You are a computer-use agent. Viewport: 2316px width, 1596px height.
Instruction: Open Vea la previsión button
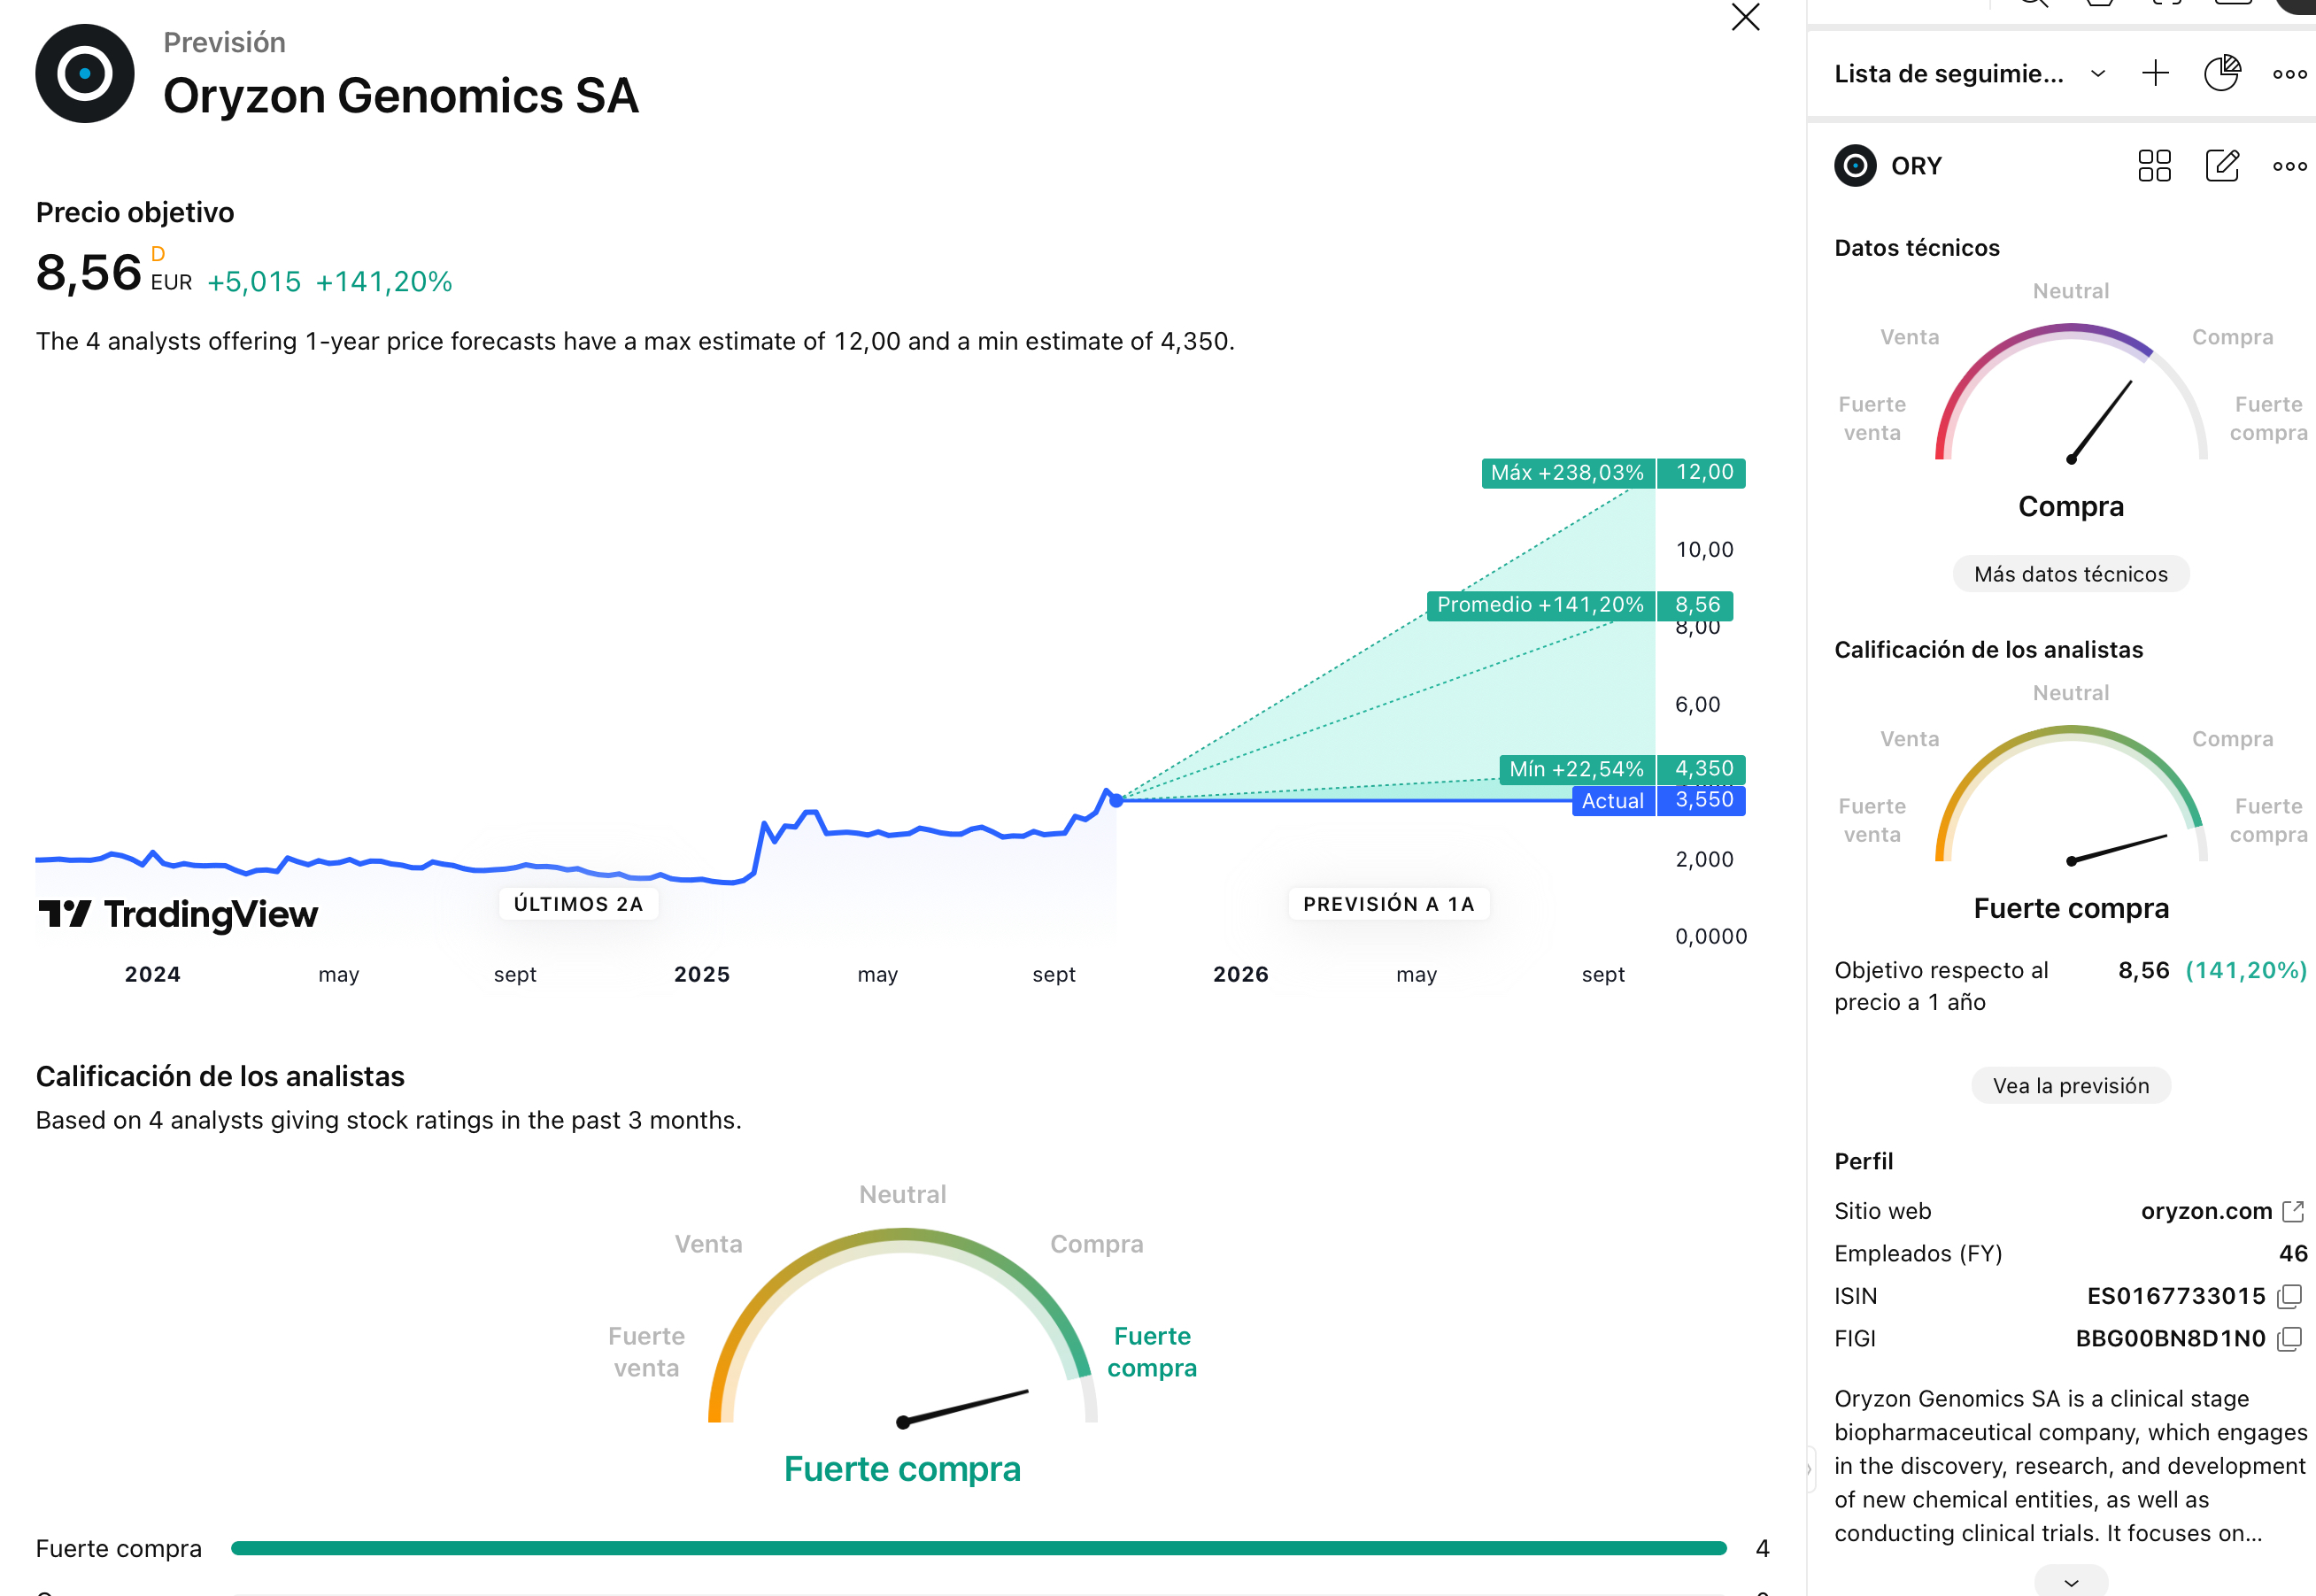coord(2070,1086)
